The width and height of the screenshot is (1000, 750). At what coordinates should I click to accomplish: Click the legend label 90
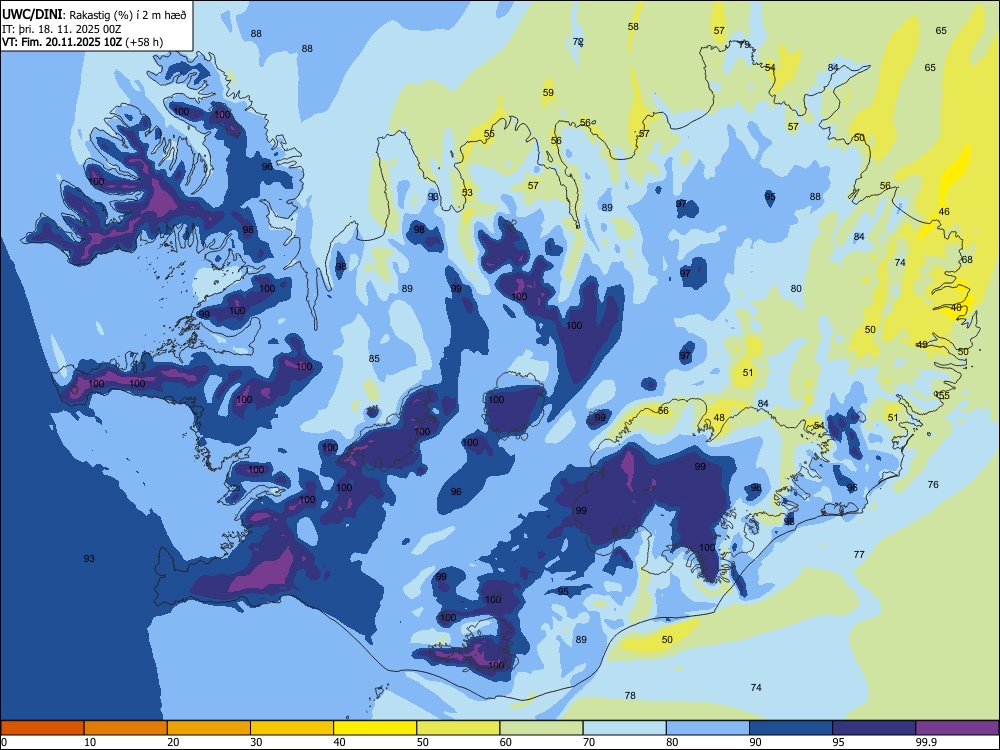tap(756, 742)
